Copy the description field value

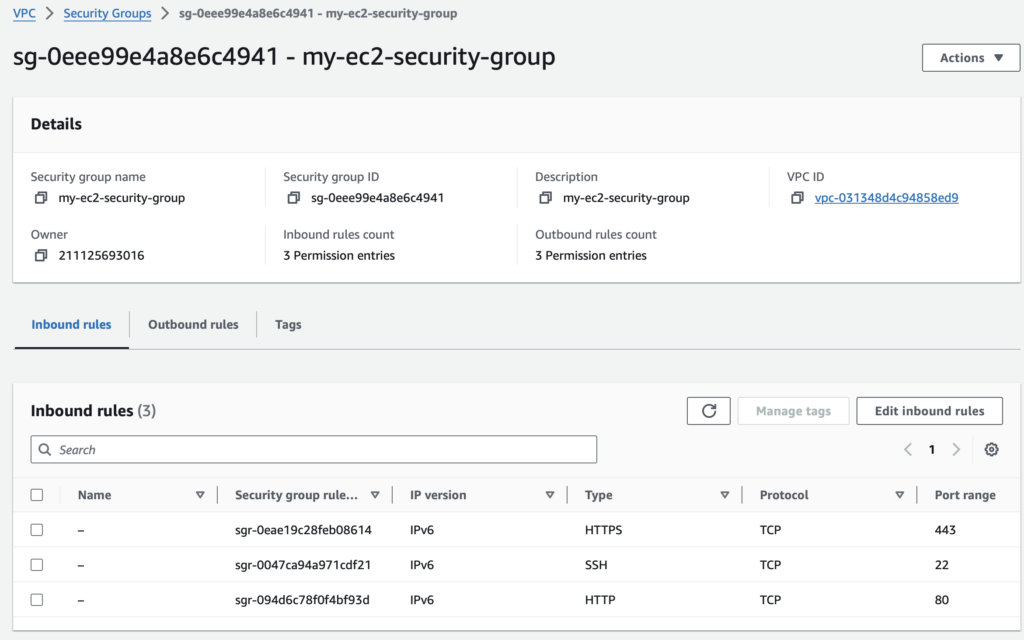tap(546, 198)
